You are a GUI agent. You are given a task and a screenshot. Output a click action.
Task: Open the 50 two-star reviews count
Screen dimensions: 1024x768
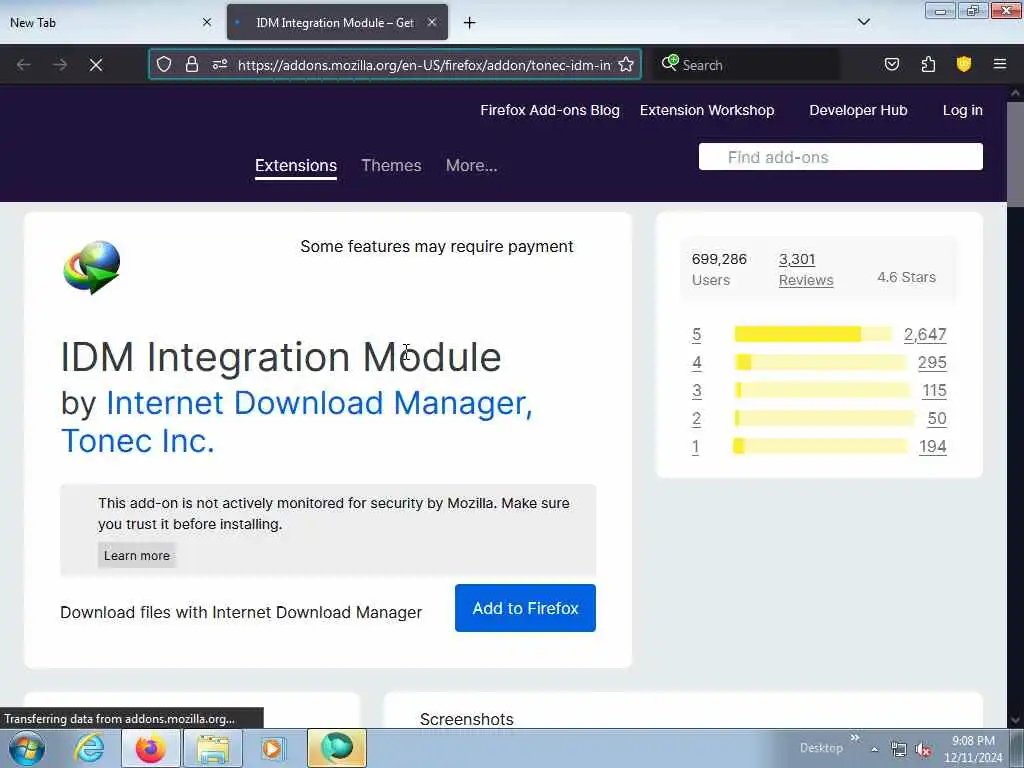click(936, 419)
